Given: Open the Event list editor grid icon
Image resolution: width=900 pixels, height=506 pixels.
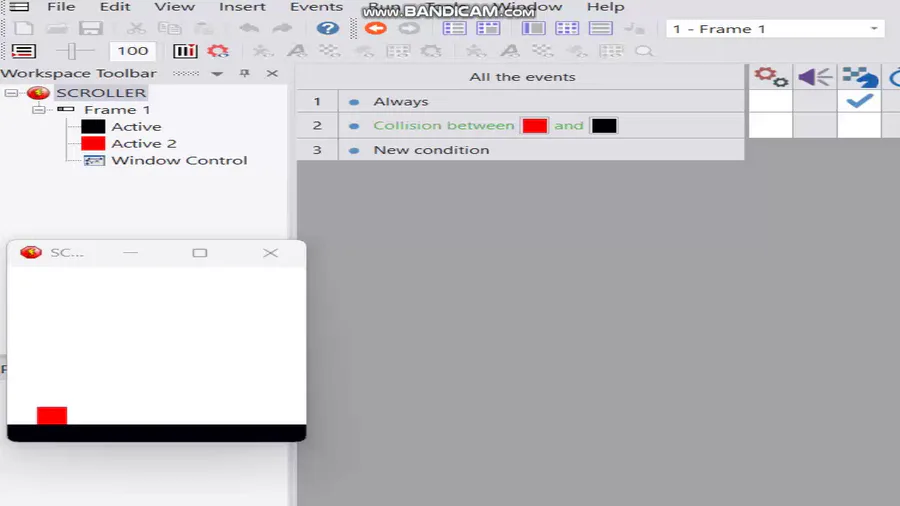Looking at the screenshot, I should [x=567, y=28].
